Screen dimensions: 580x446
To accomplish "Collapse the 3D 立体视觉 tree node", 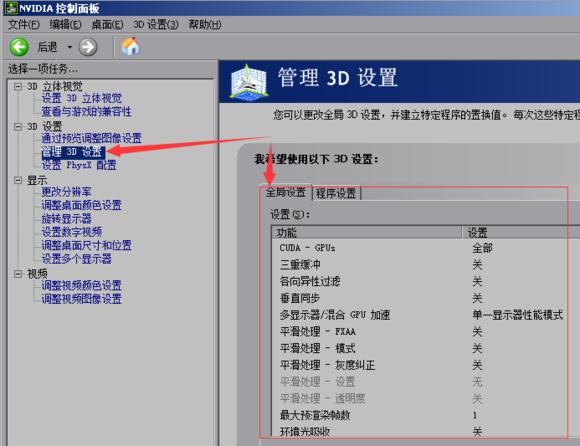I will (17, 87).
